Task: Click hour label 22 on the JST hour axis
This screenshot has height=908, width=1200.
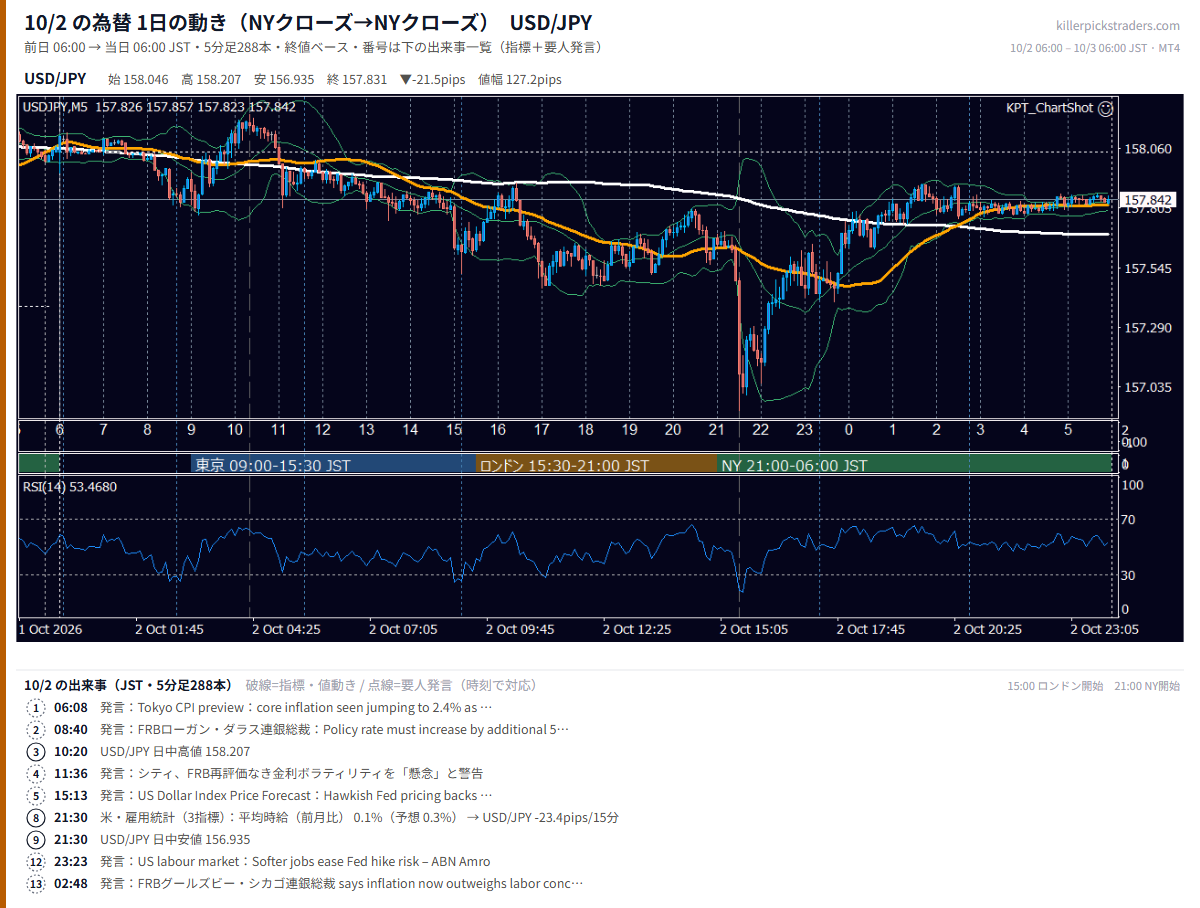Action: coord(761,430)
